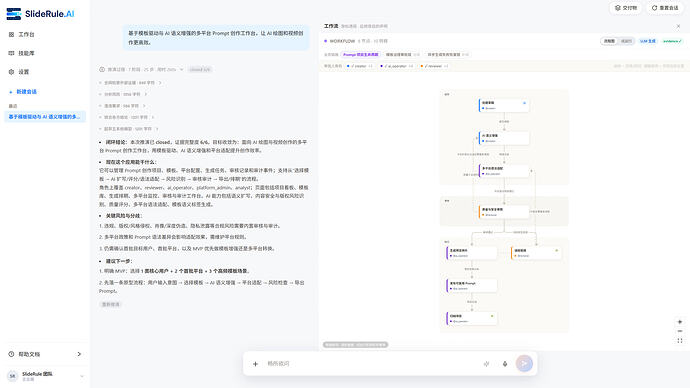The width and height of the screenshot is (690, 388).
Task: Zoom in the workflow canvas
Action: 680,322
